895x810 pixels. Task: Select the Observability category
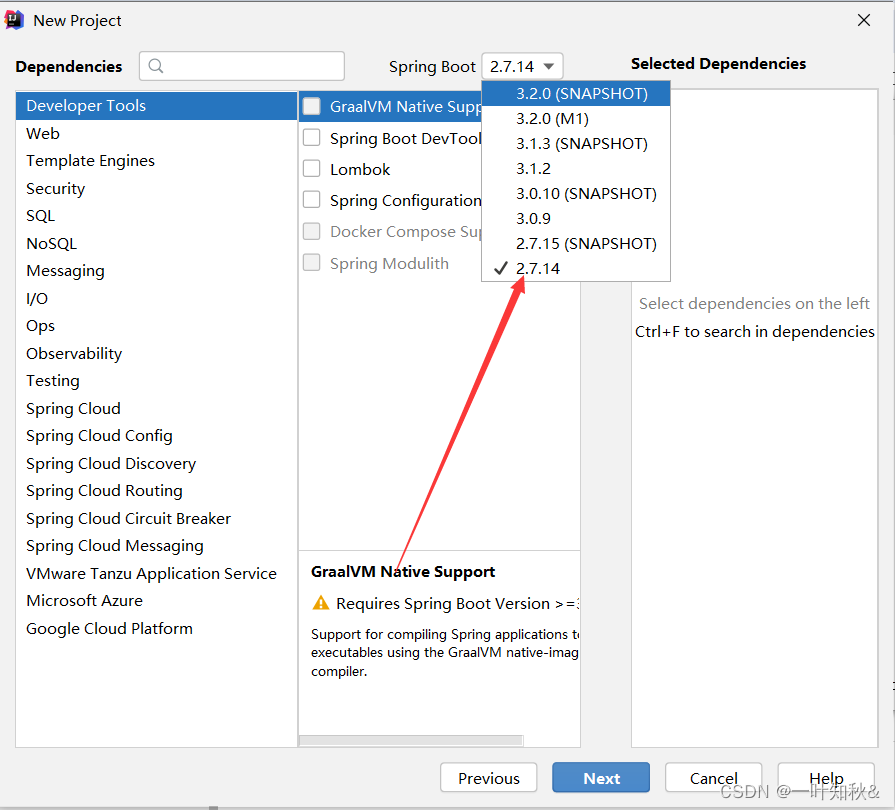pyautogui.click(x=156, y=353)
